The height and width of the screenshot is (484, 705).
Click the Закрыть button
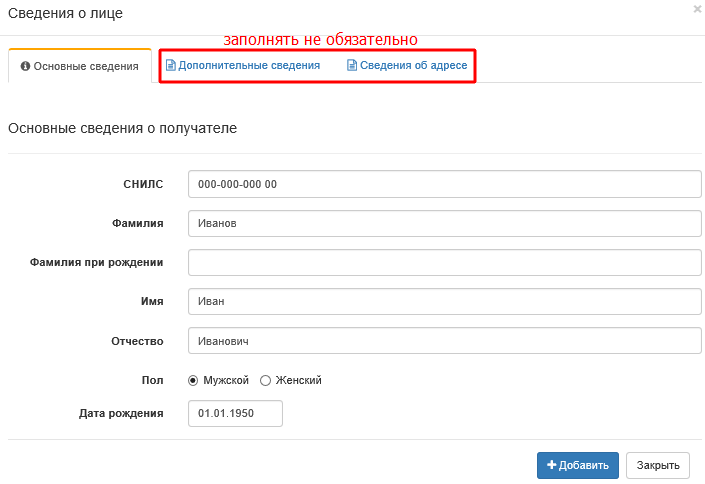coord(658,465)
